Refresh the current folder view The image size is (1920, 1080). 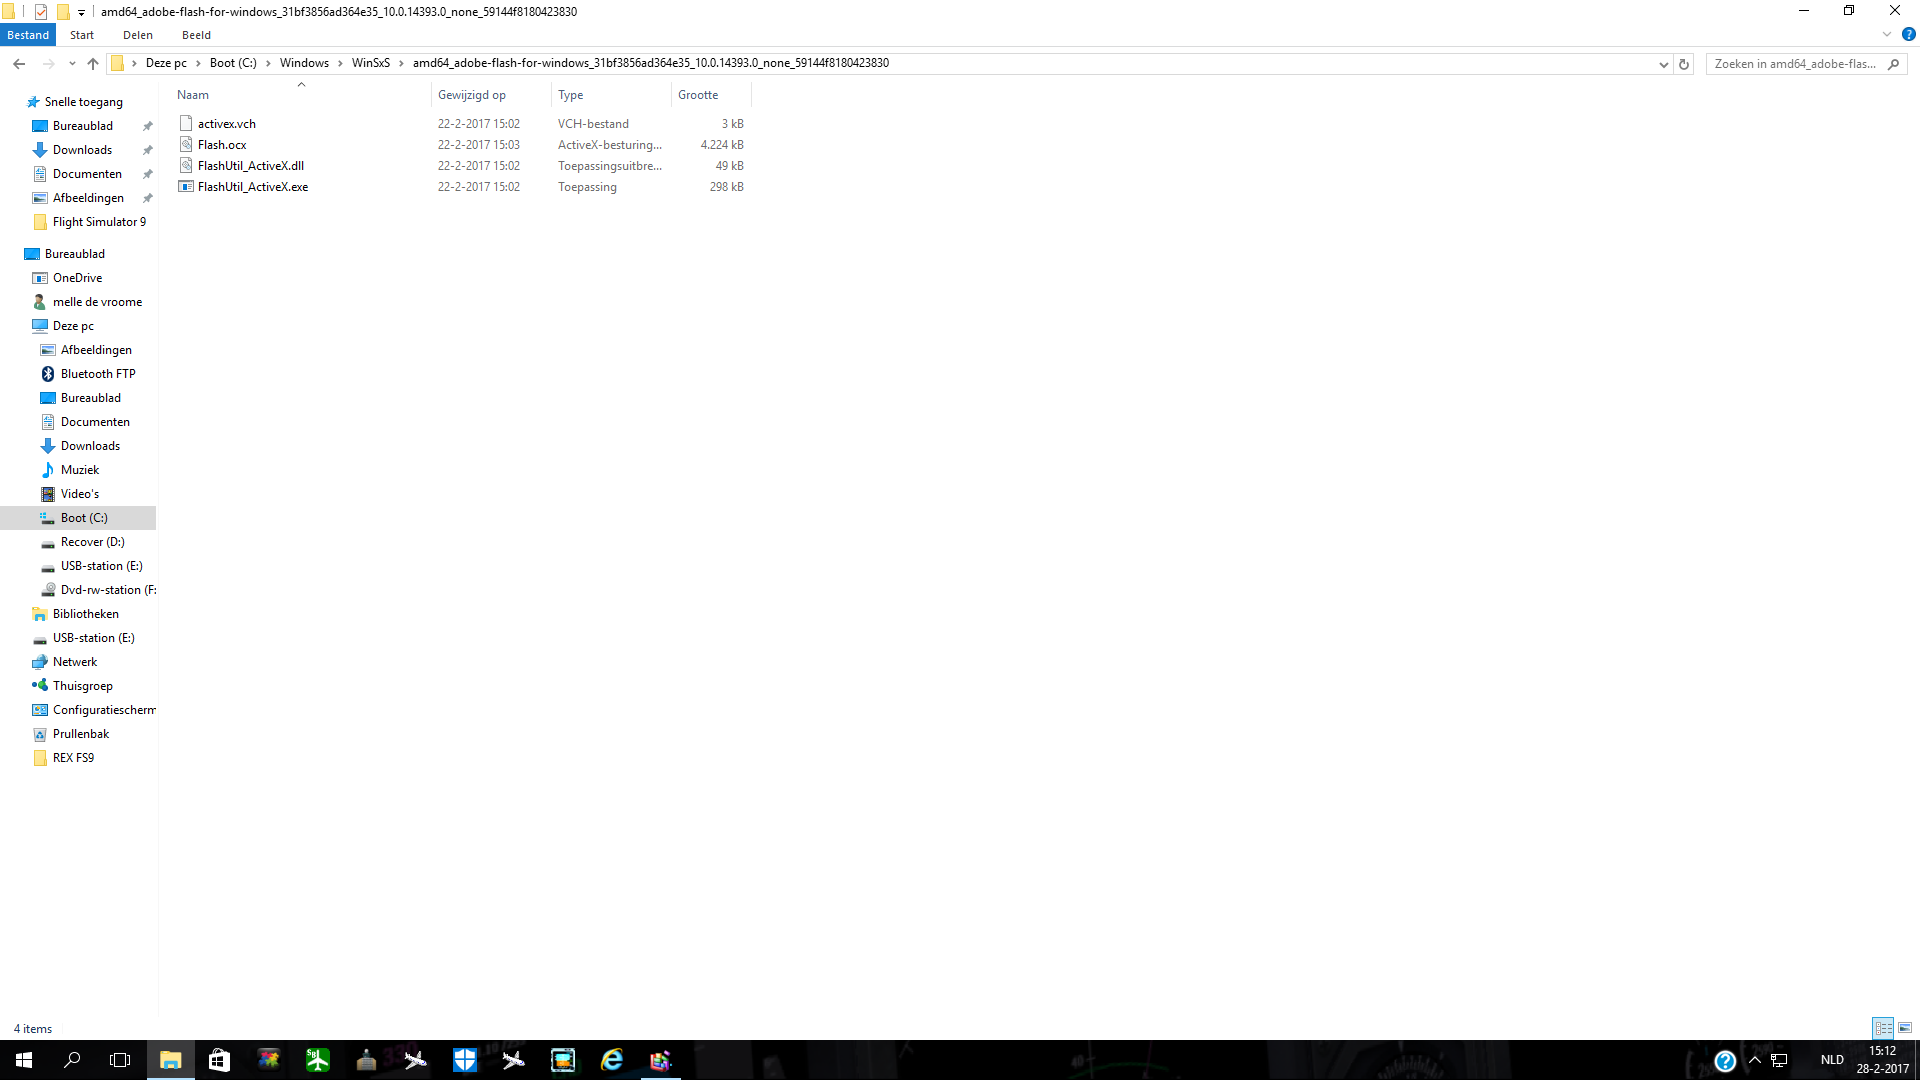click(x=1684, y=64)
